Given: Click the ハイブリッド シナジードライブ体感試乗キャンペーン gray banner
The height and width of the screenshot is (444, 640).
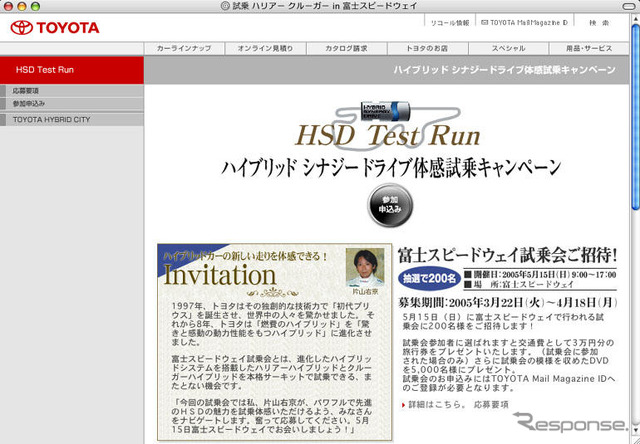Looking at the screenshot, I should pos(387,70).
